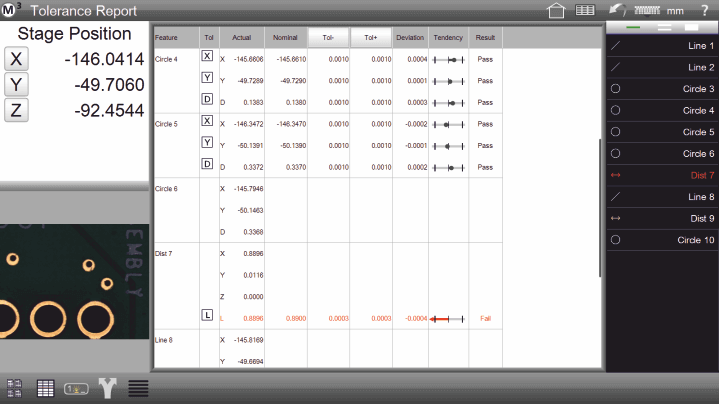Click the Tol- column header button

coord(329,37)
